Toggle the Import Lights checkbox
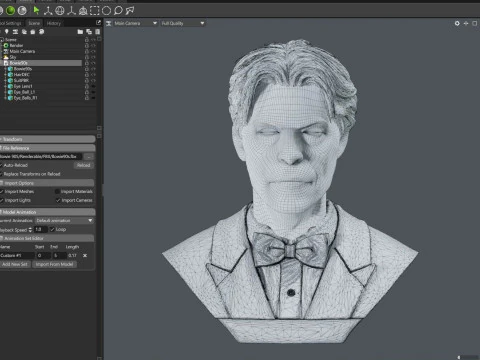480x360 pixels. click(1, 200)
